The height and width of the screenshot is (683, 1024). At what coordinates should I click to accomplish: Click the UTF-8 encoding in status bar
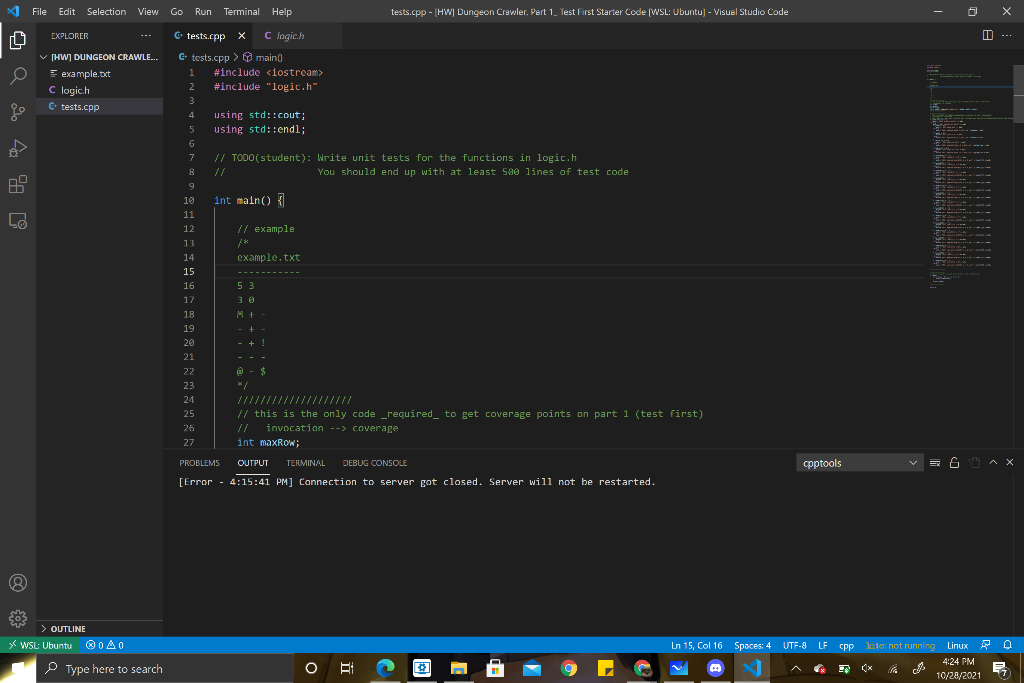tap(795, 646)
